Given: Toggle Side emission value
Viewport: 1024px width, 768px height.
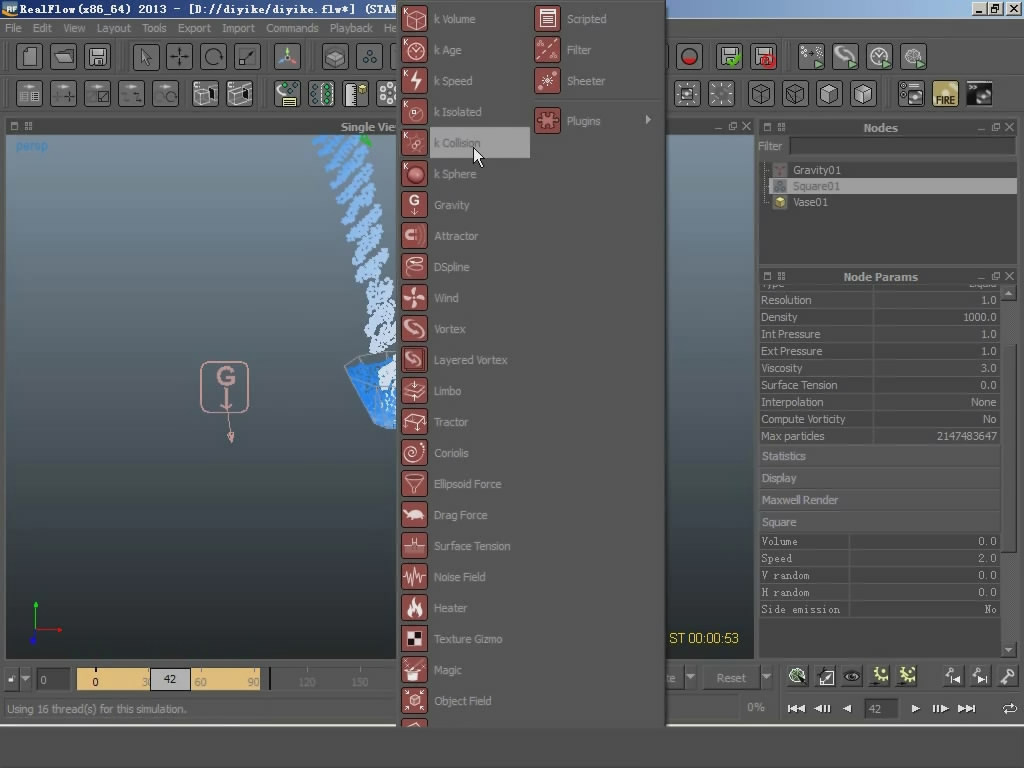Looking at the screenshot, I should pos(924,609).
